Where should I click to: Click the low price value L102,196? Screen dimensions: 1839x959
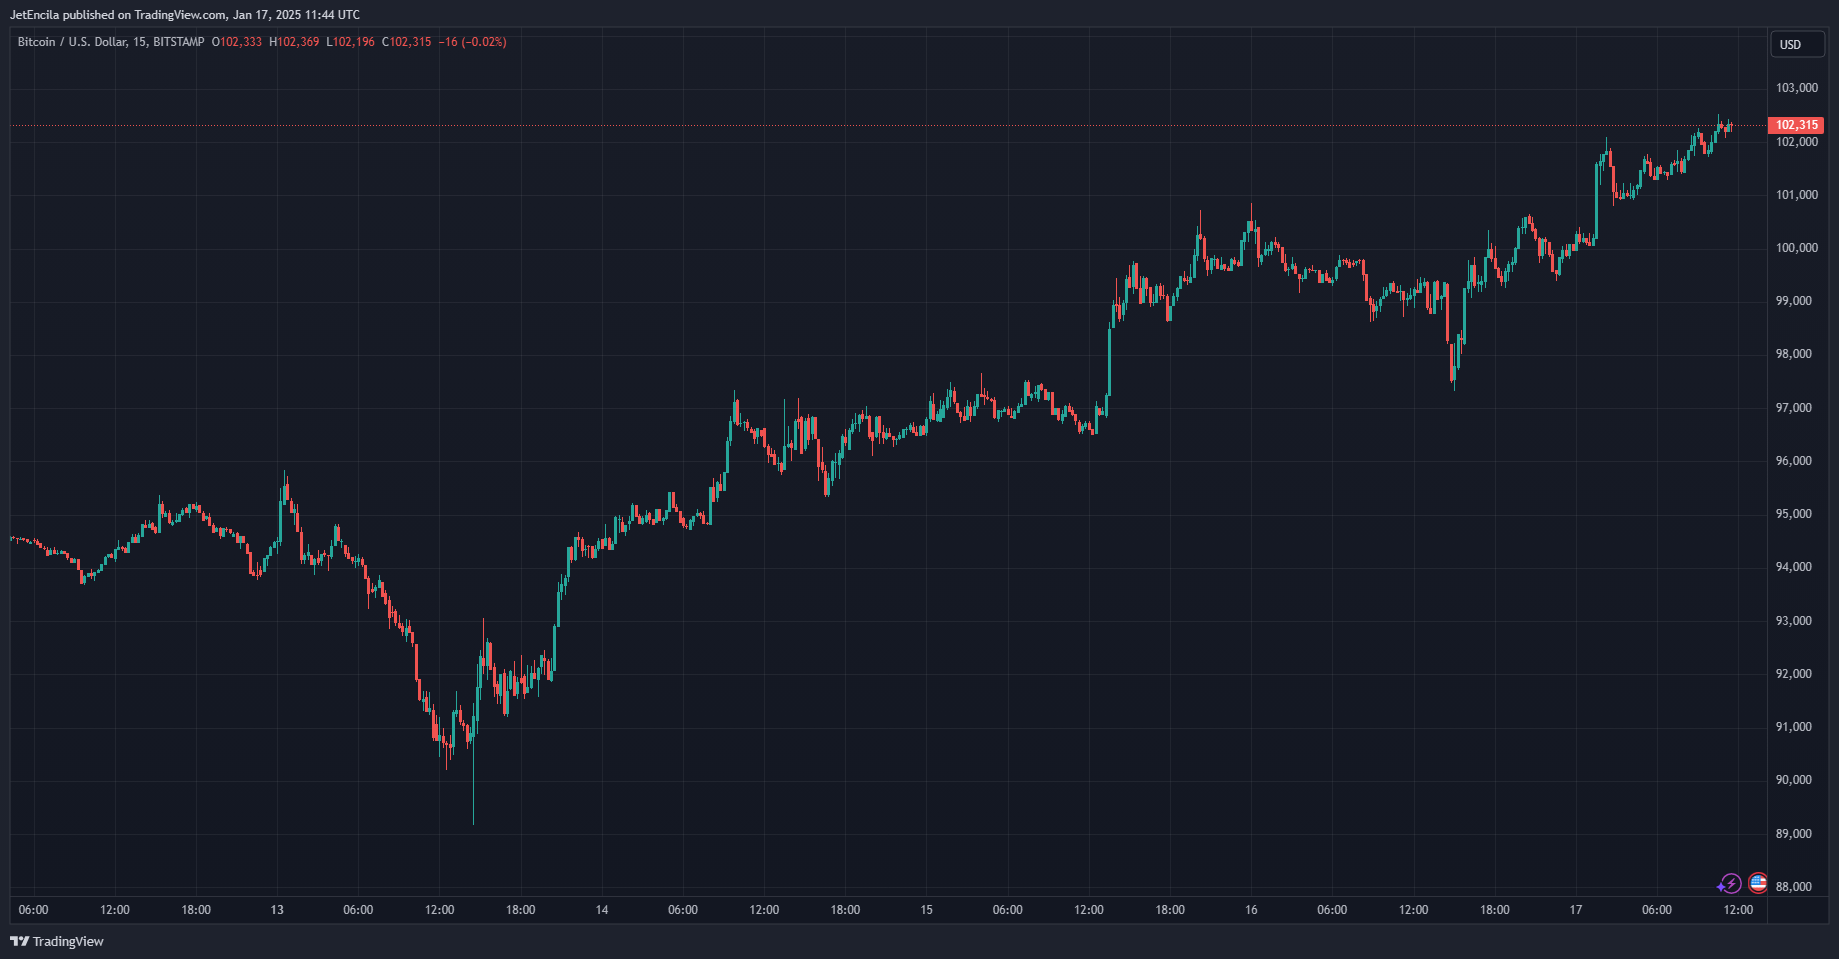(351, 42)
